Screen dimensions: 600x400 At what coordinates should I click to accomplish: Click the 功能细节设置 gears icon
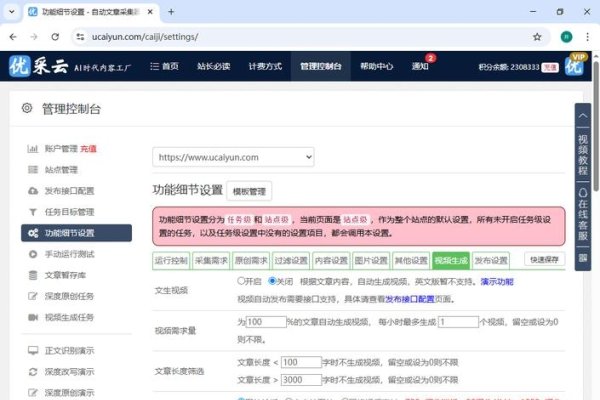point(33,233)
